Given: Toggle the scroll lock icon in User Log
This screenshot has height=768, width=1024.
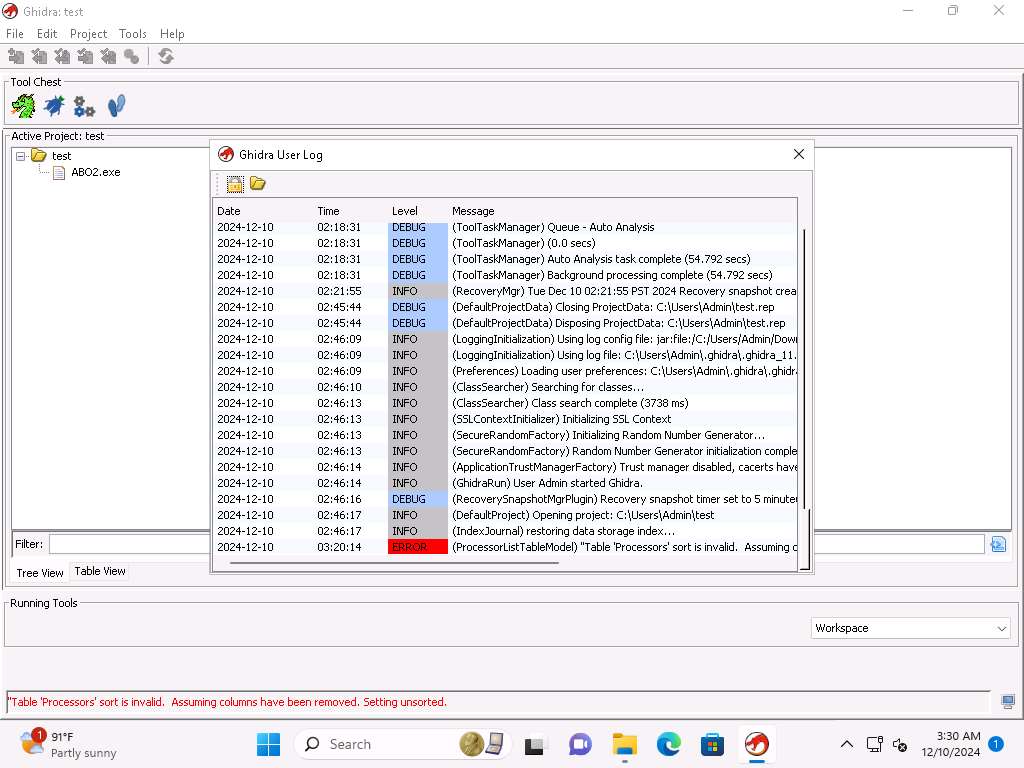Looking at the screenshot, I should click(235, 183).
